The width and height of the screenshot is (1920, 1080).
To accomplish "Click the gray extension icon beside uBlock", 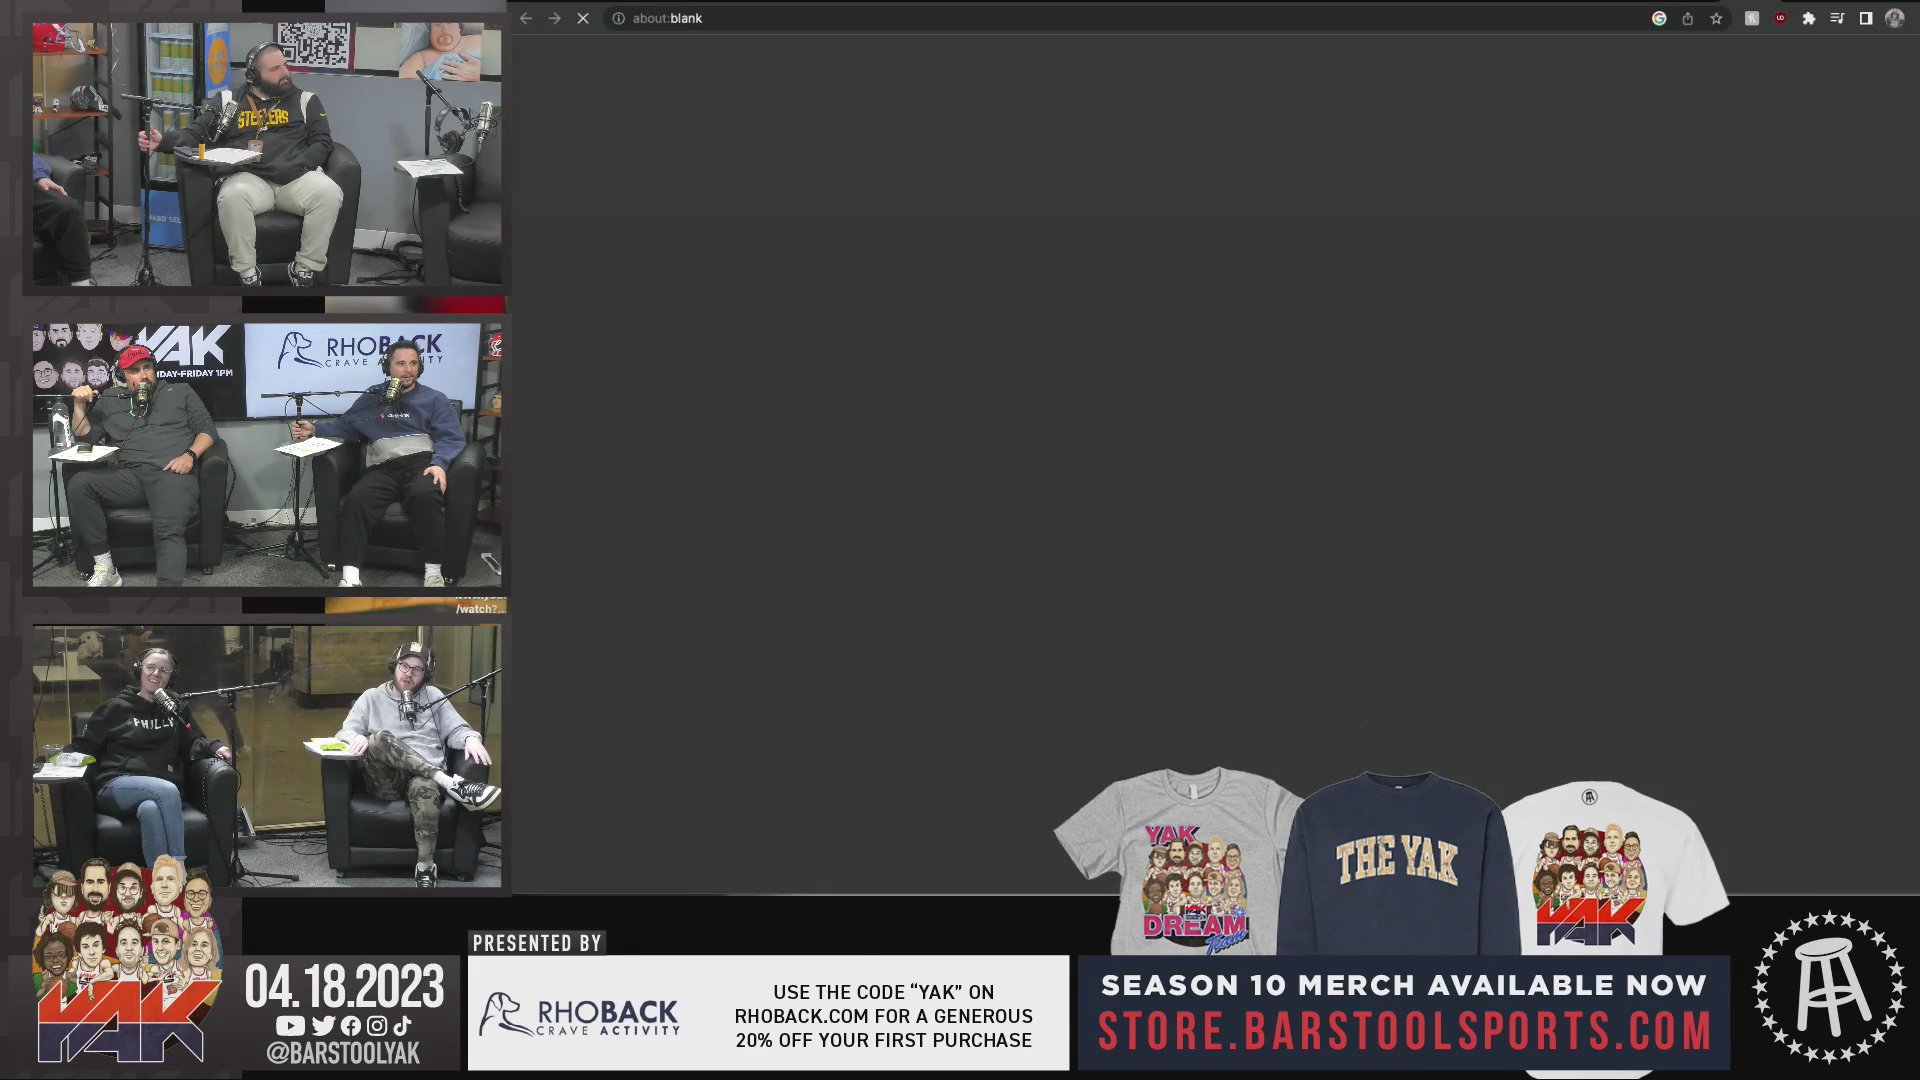I will tap(1752, 18).
